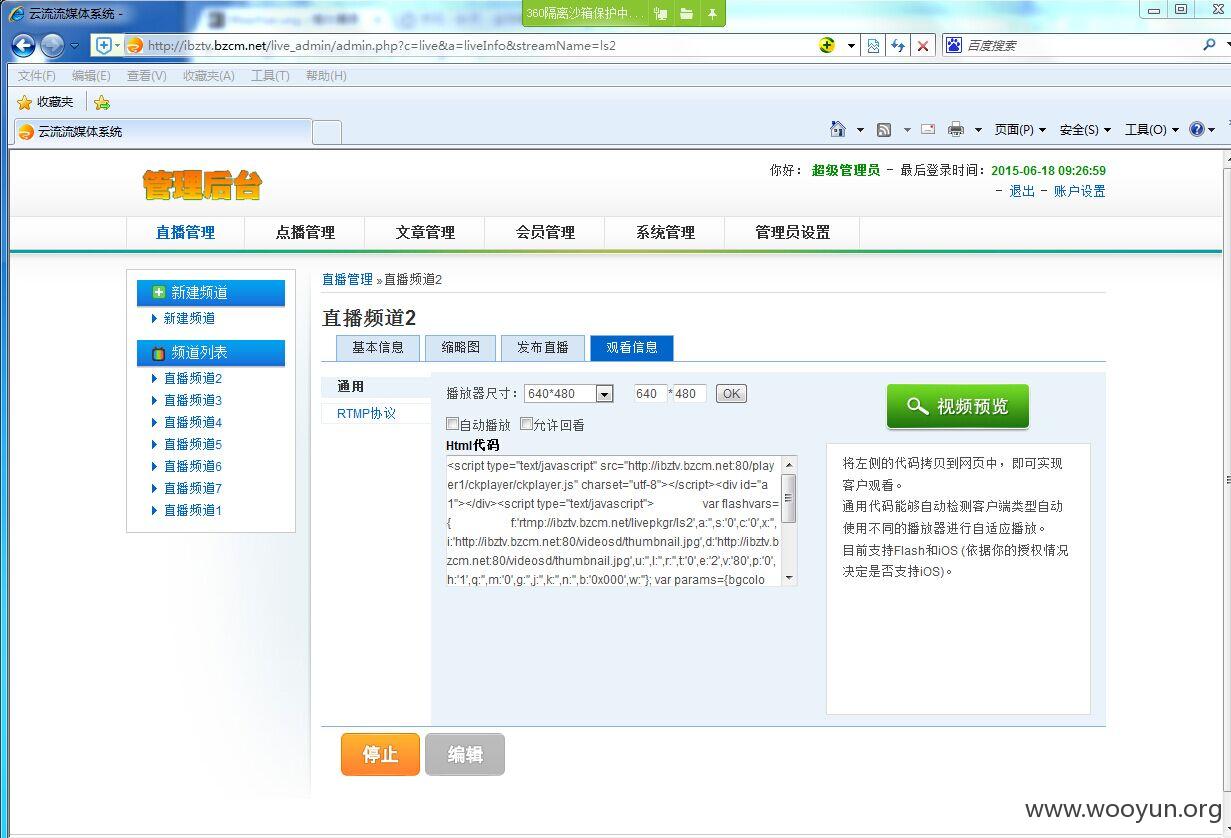
Task: Open 直播频道7 in channel list
Action: pyautogui.click(x=193, y=488)
